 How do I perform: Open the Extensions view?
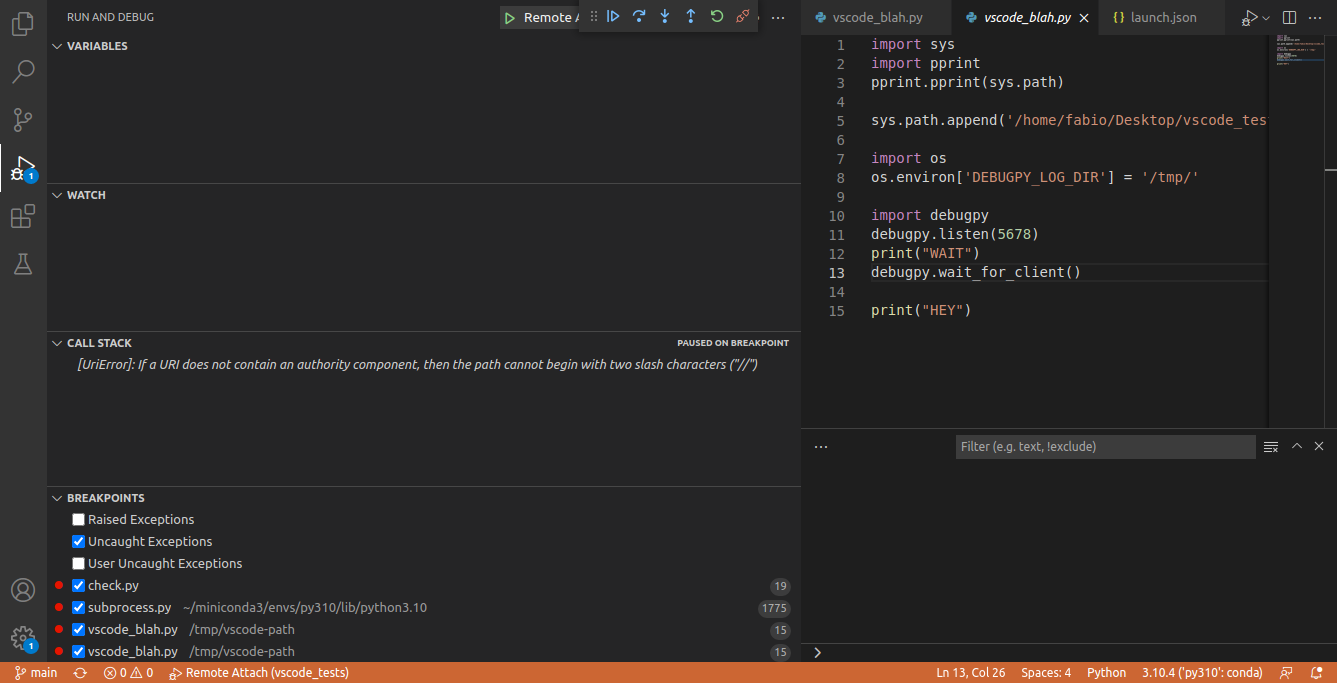pos(23,216)
